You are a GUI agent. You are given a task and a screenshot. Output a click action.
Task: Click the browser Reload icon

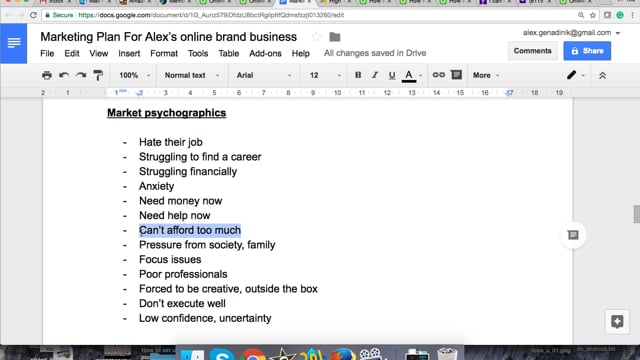pyautogui.click(x=33, y=15)
